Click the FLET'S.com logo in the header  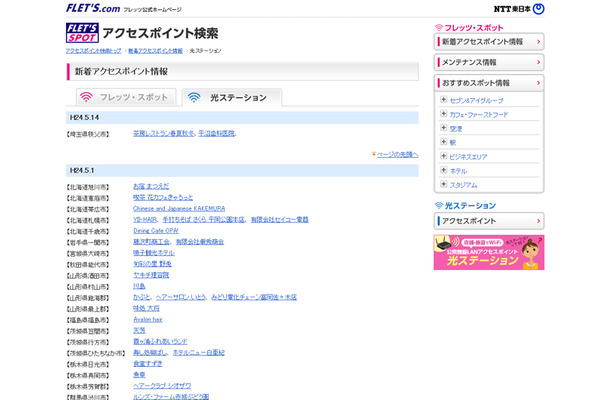pos(93,8)
